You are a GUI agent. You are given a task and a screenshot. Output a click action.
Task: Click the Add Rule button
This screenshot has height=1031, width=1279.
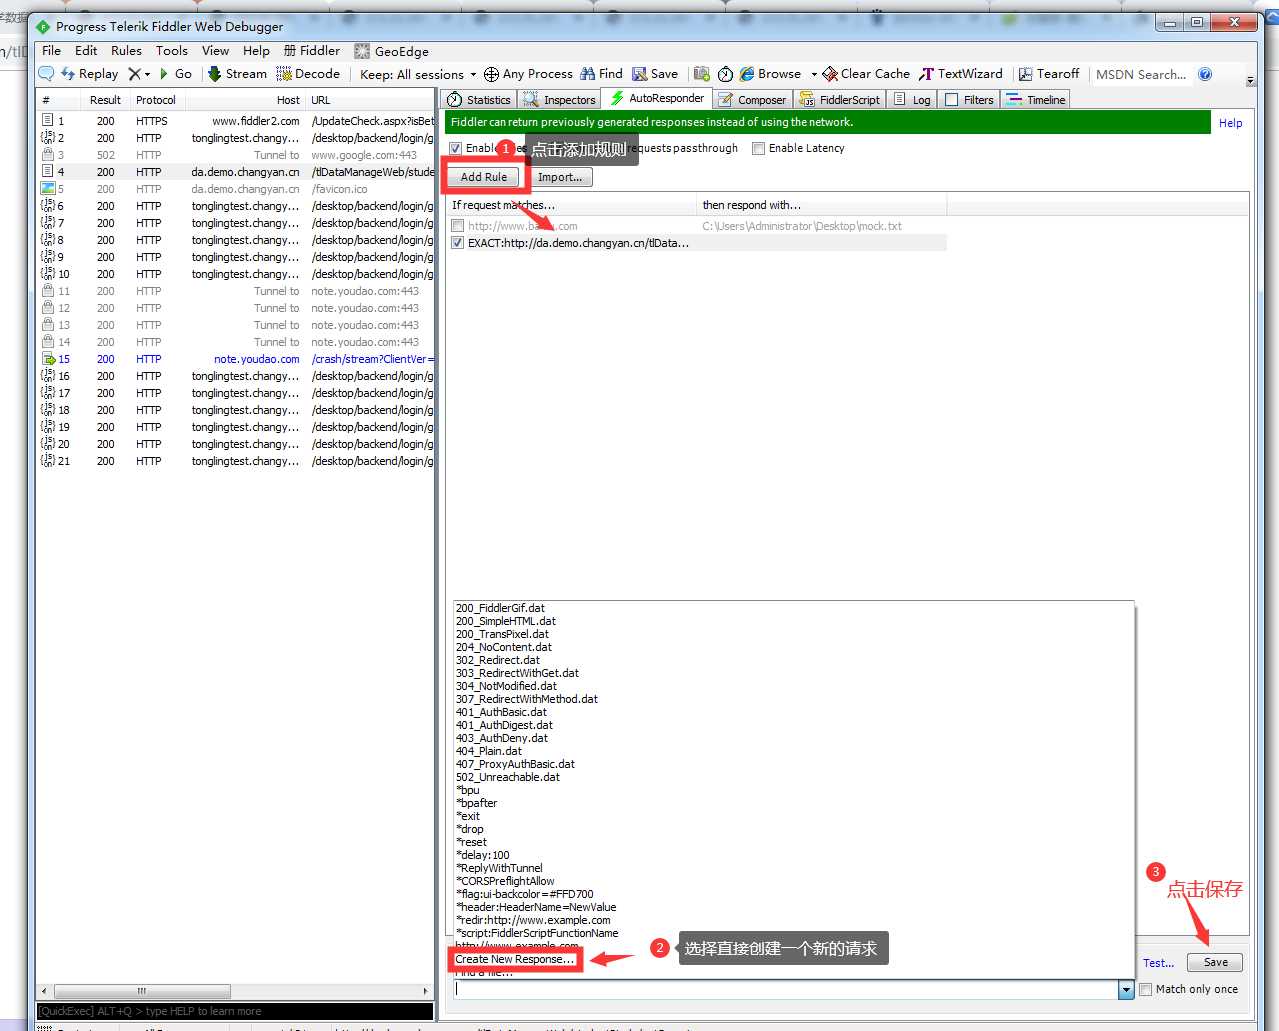(484, 177)
